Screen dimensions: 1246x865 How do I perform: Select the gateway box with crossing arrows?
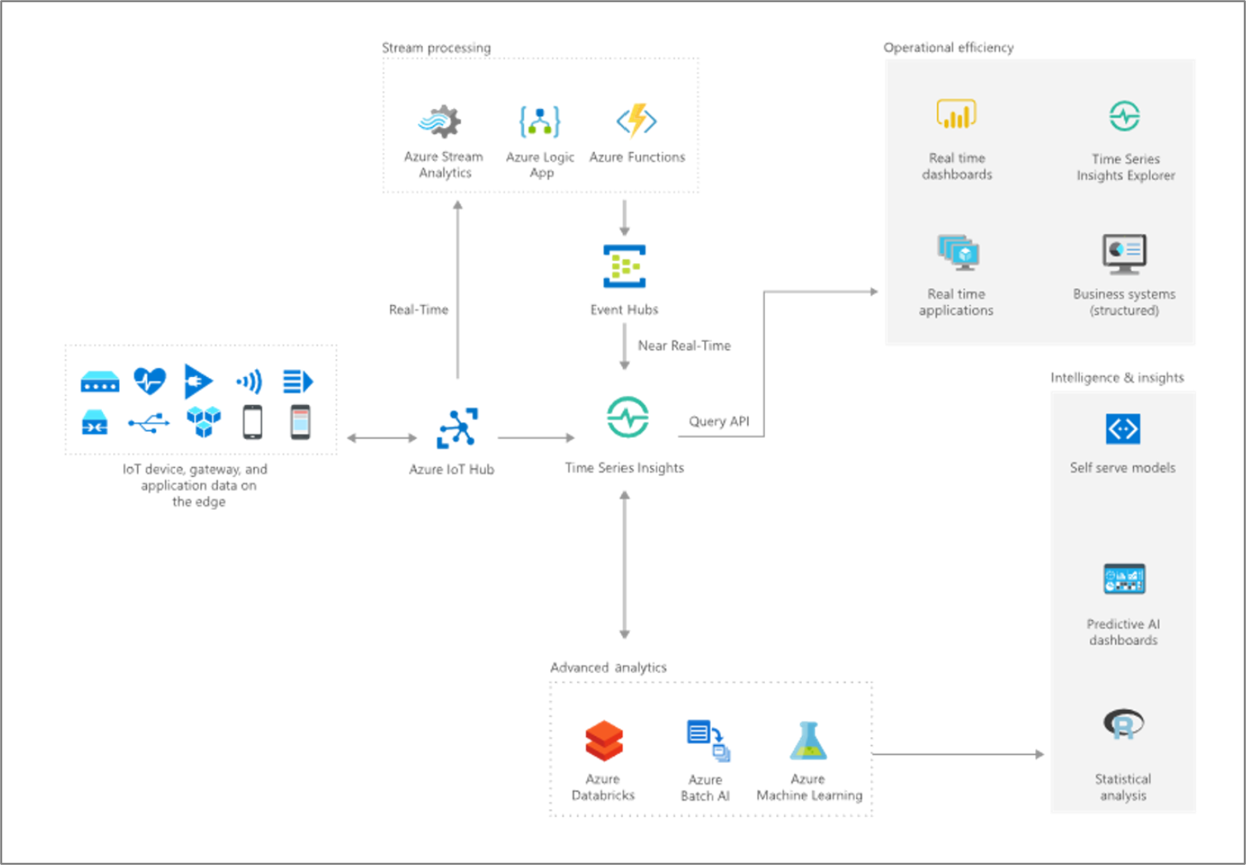click(95, 423)
